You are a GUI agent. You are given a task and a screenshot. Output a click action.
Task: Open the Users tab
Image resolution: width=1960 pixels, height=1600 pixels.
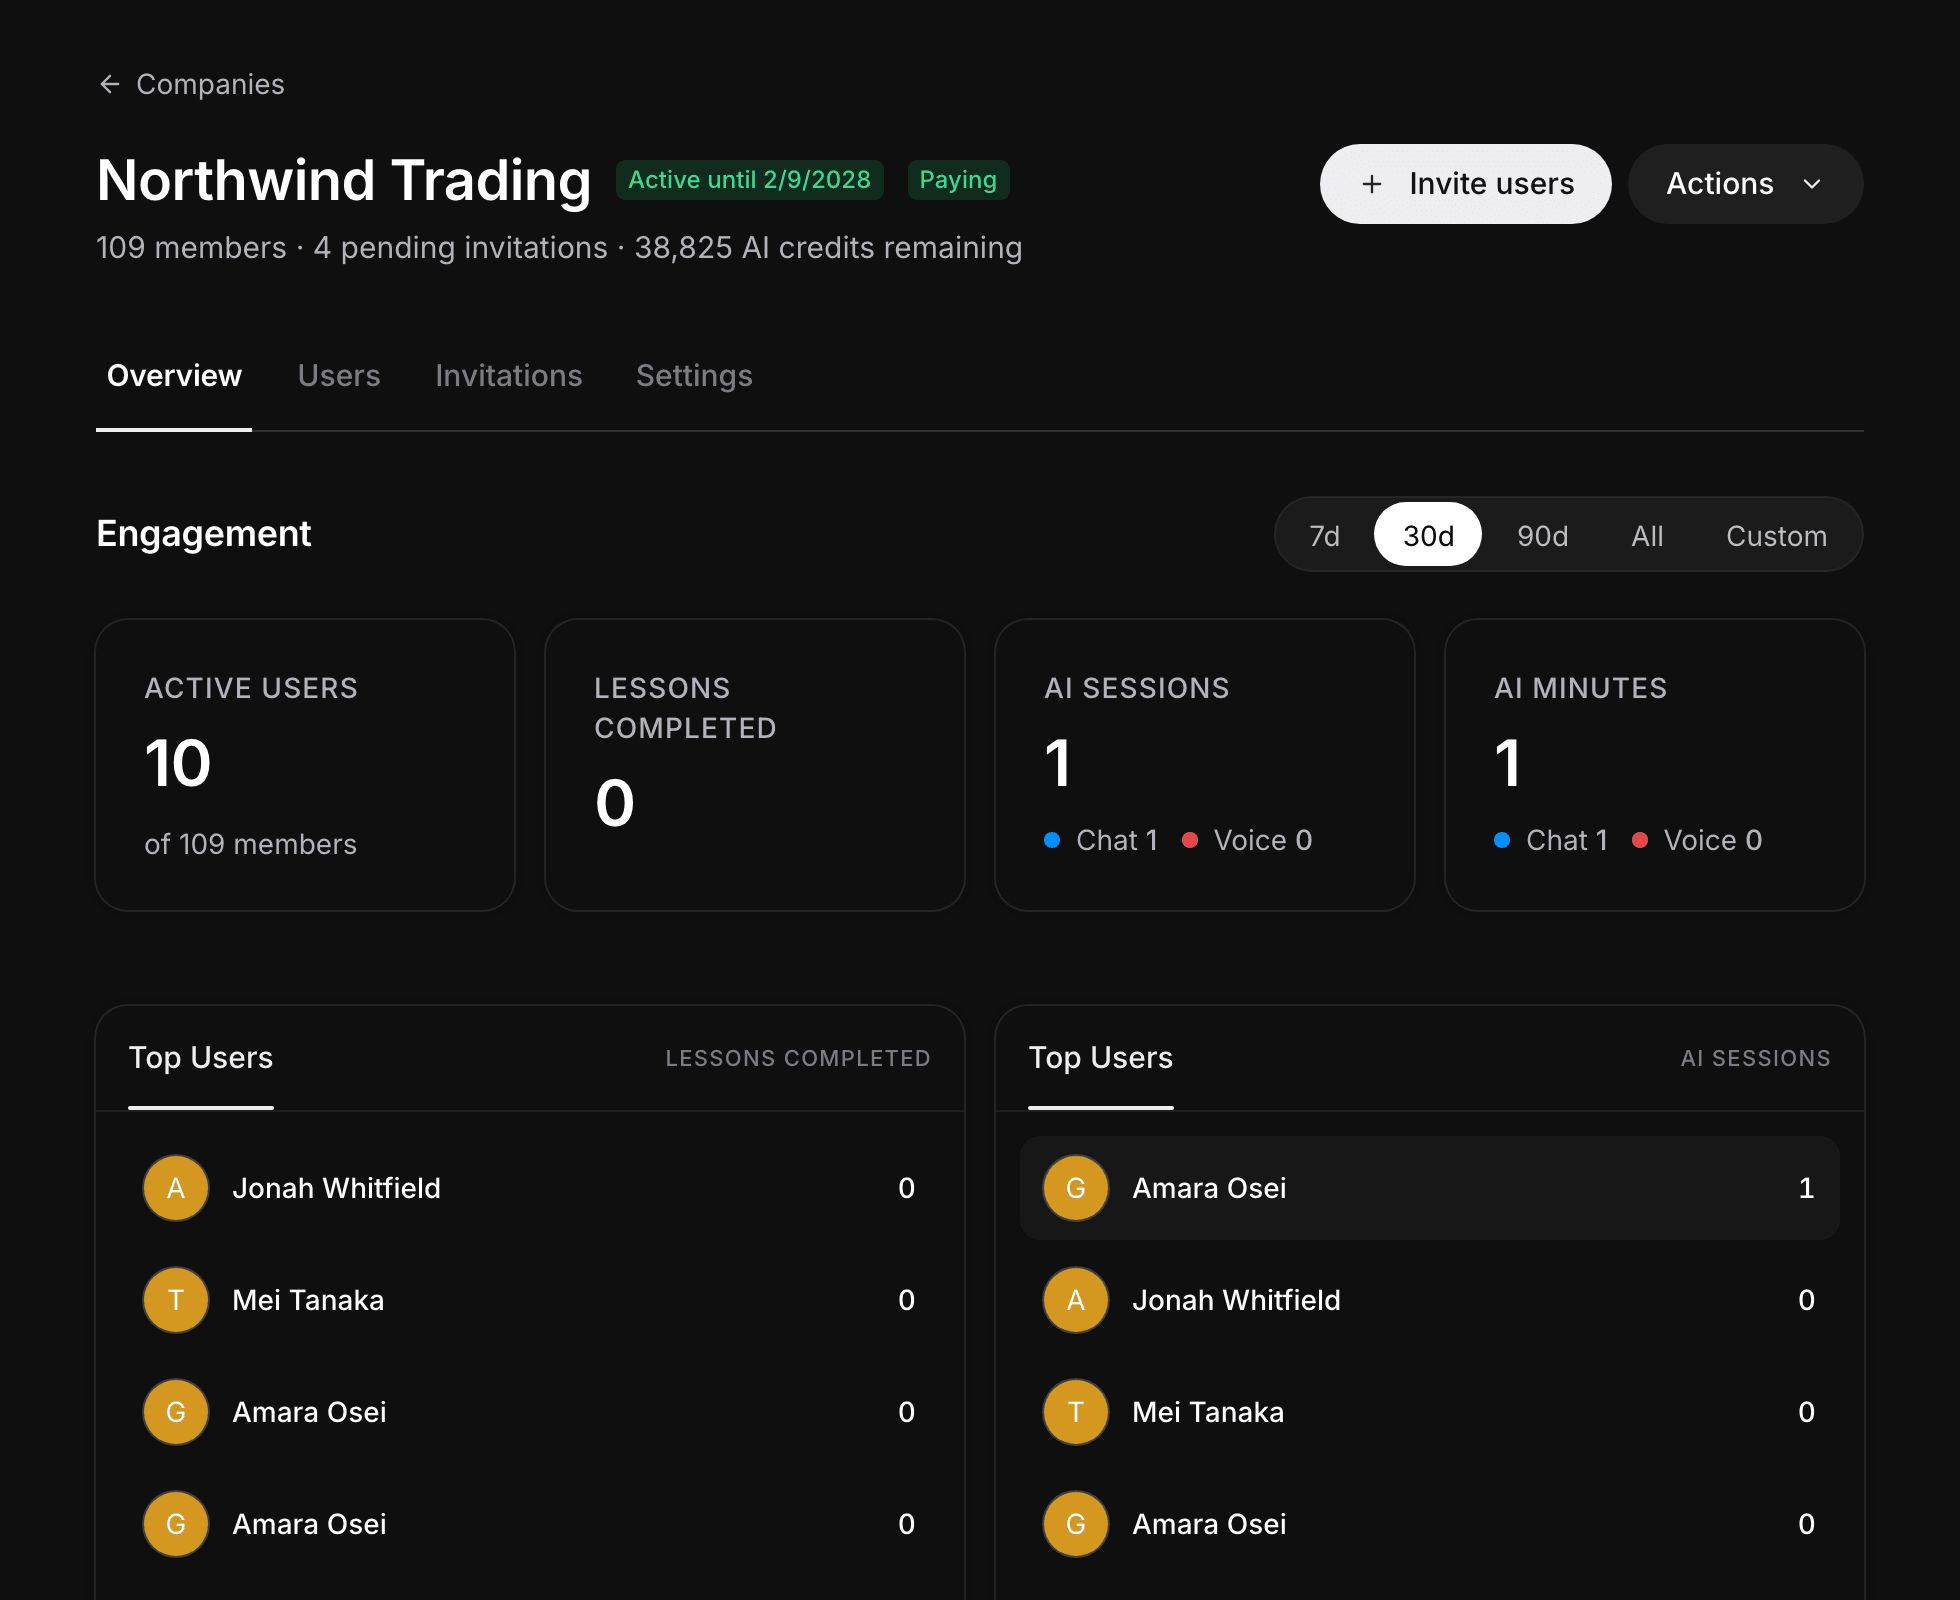[x=339, y=376]
